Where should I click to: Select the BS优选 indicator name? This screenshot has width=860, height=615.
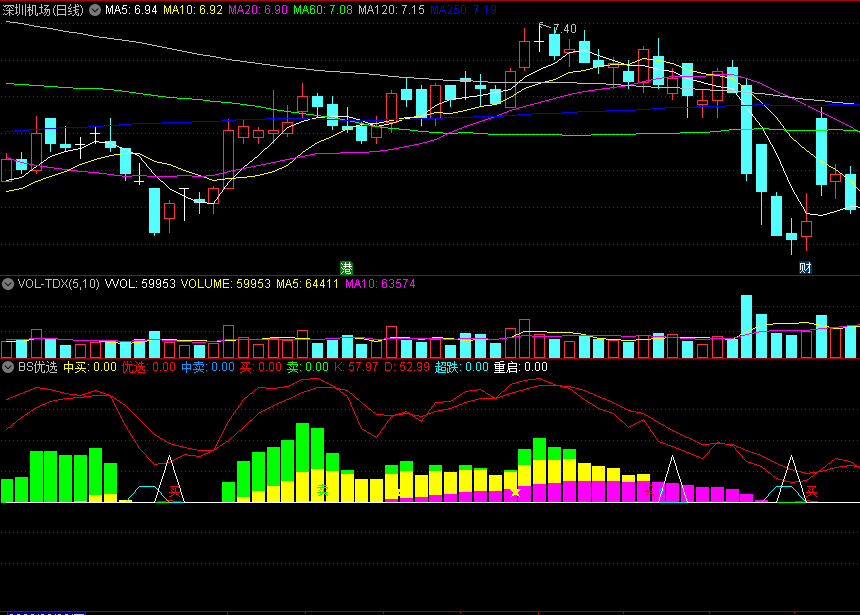click(x=37, y=367)
